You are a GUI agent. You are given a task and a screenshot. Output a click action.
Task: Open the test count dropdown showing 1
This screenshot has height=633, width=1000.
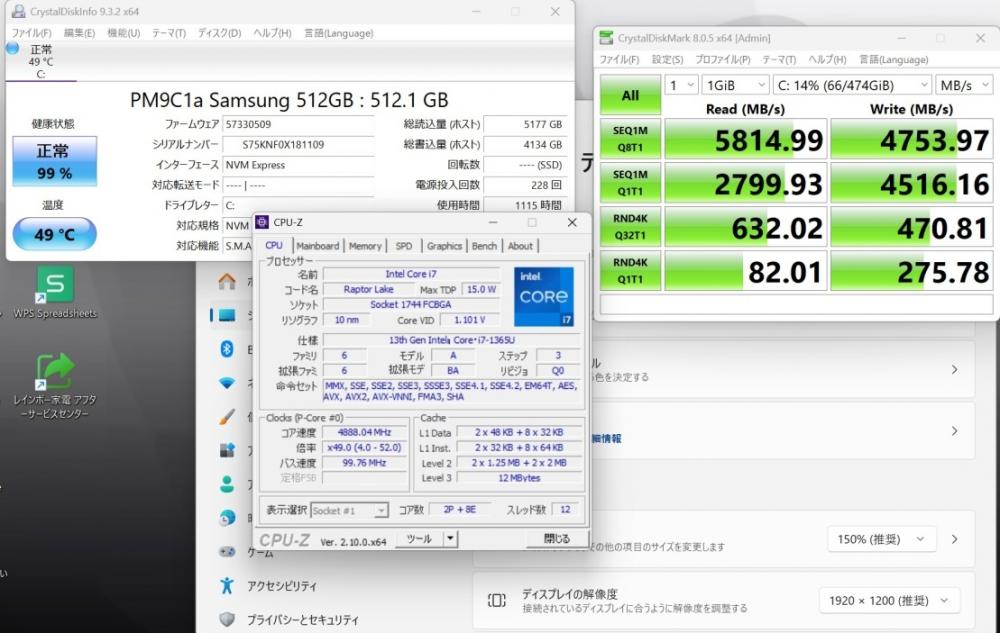[680, 85]
